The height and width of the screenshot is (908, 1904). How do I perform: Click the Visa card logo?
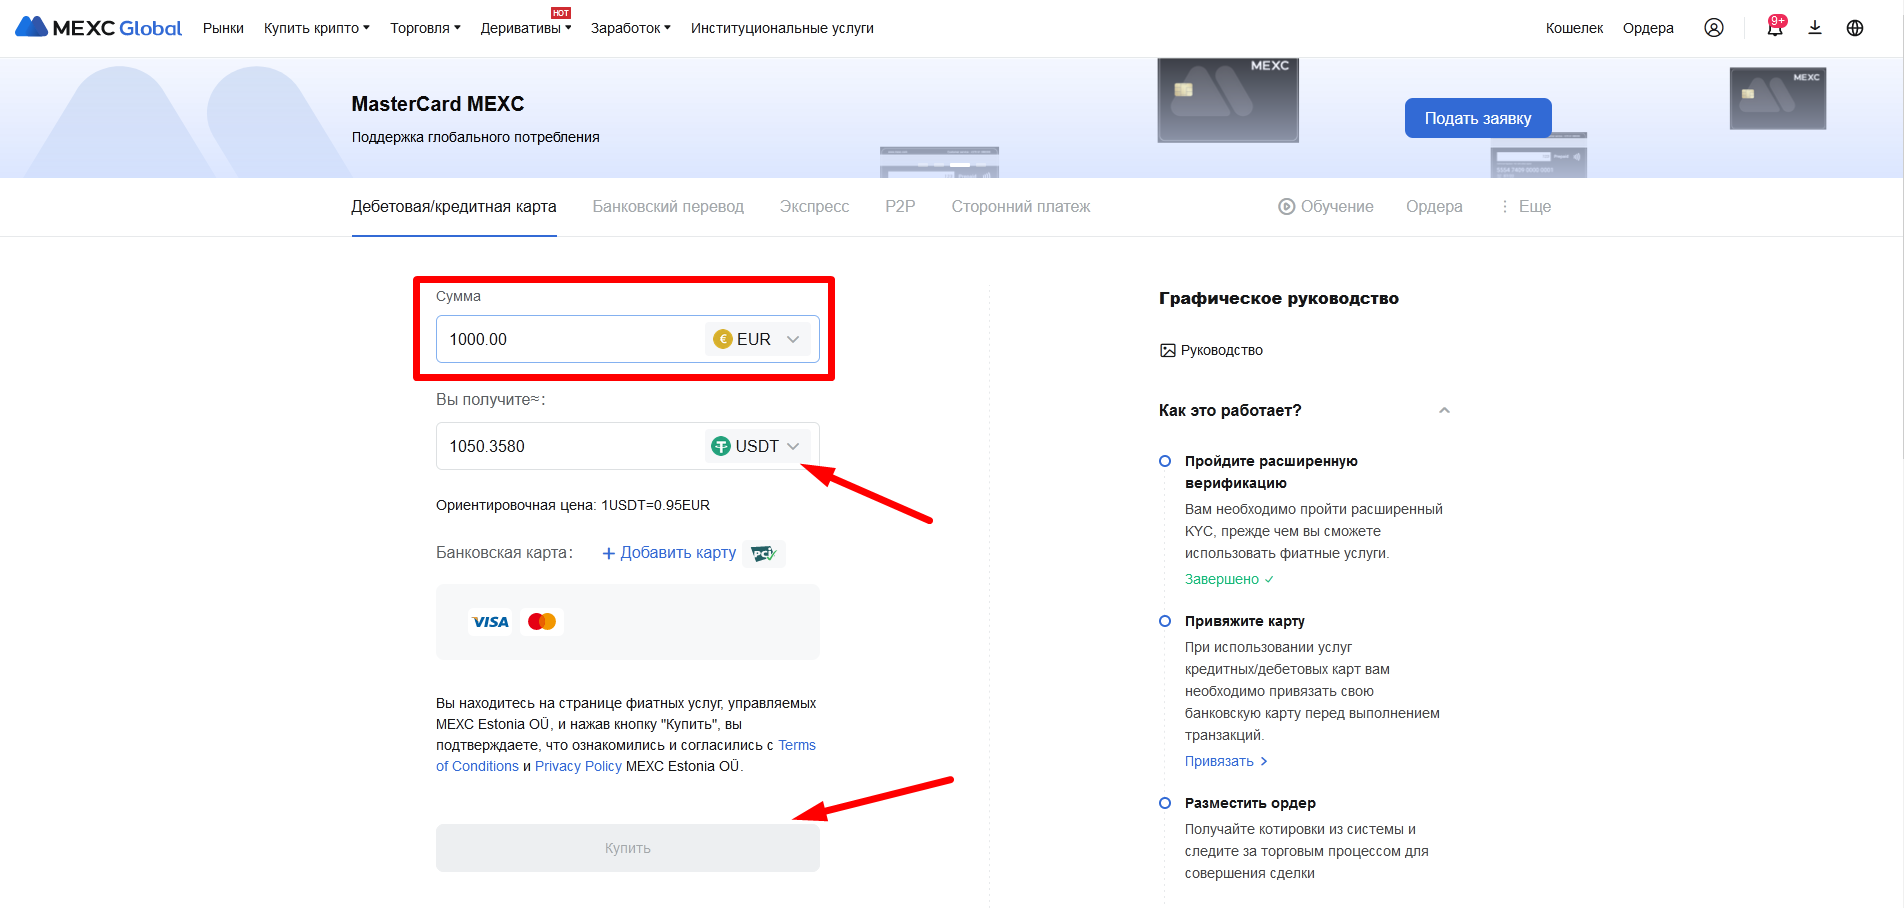coord(490,622)
